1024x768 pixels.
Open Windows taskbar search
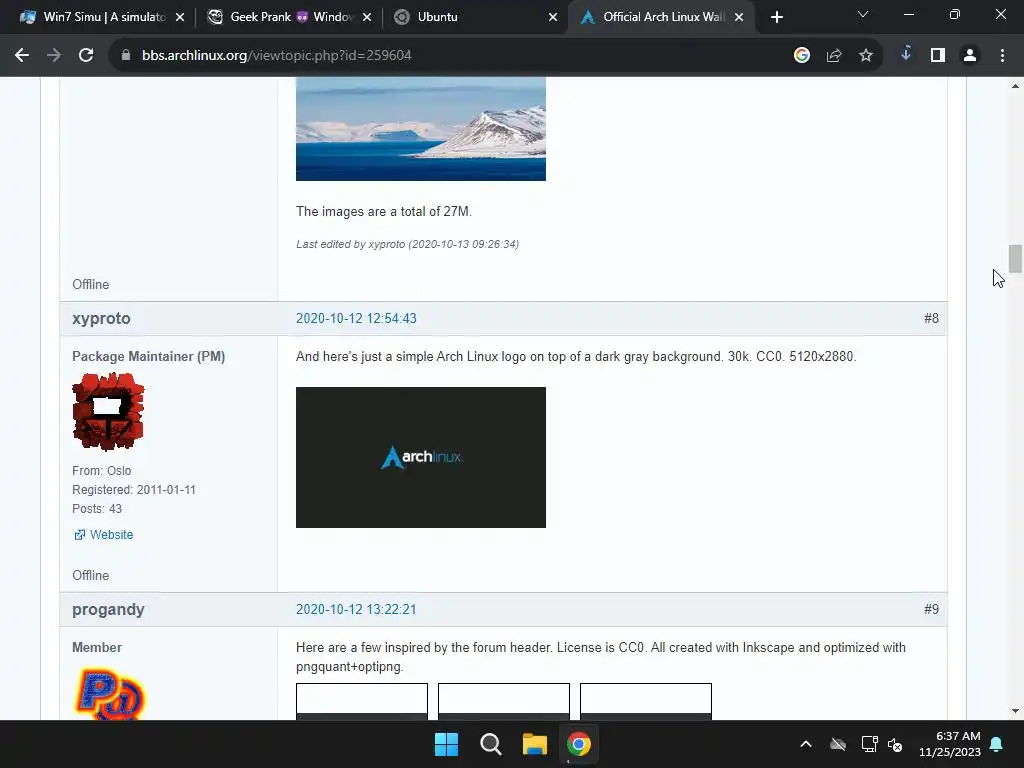(490, 744)
